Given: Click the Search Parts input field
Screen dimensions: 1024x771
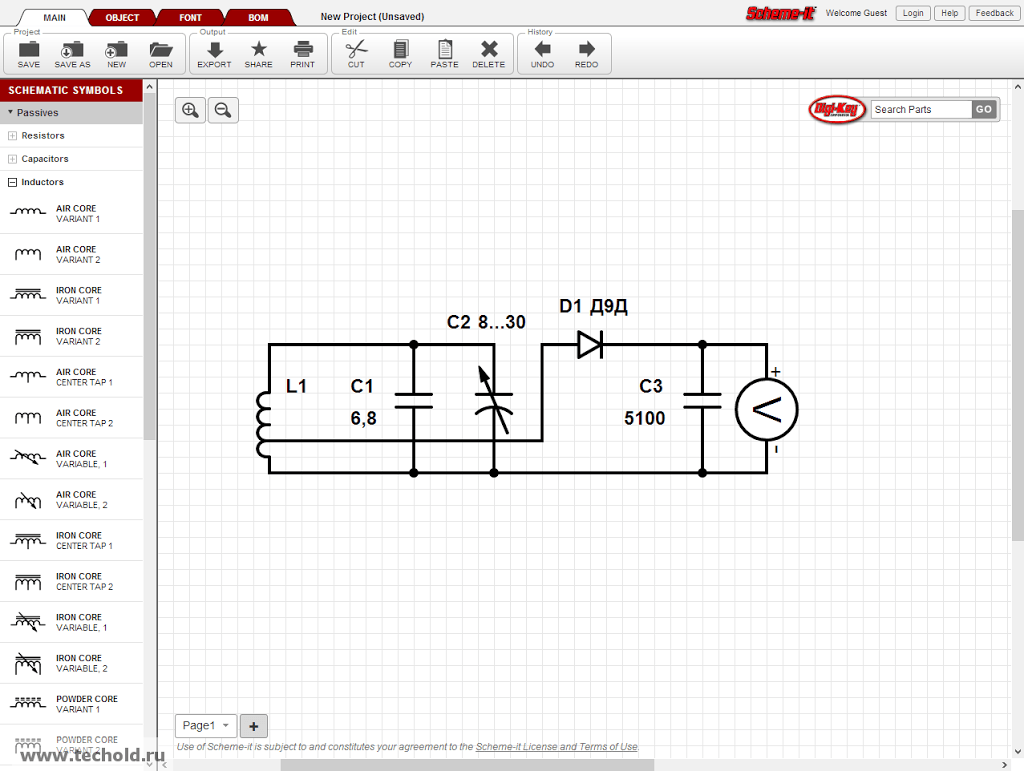Looking at the screenshot, I should (920, 110).
